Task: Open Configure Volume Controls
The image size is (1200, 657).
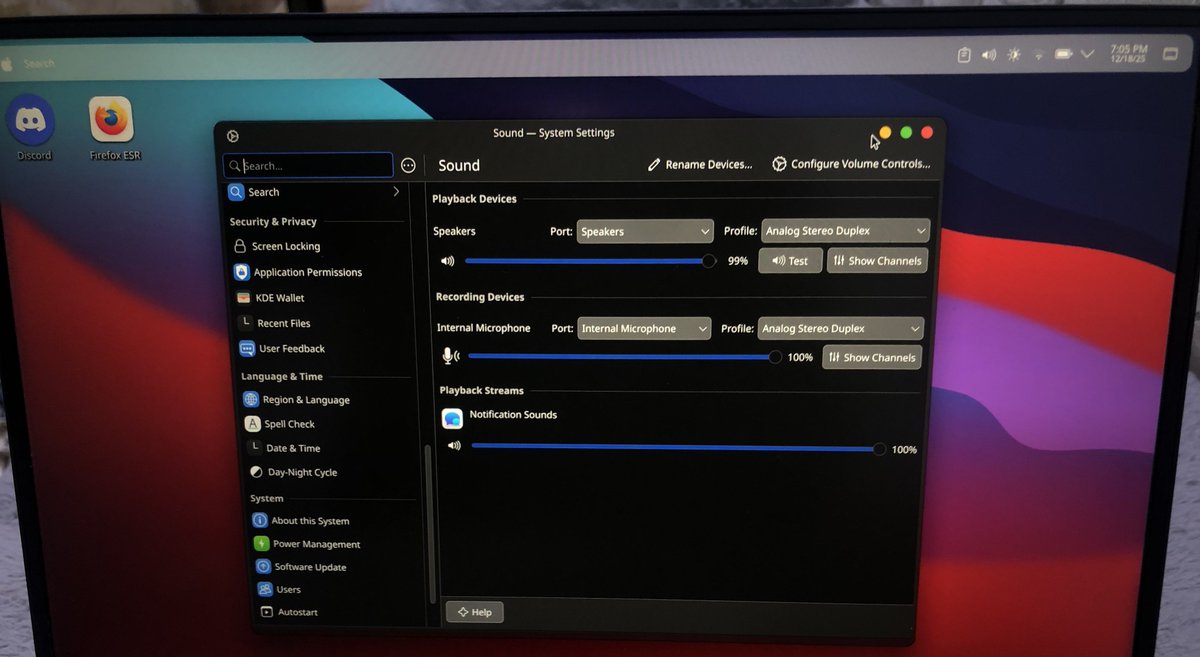Action: click(851, 164)
